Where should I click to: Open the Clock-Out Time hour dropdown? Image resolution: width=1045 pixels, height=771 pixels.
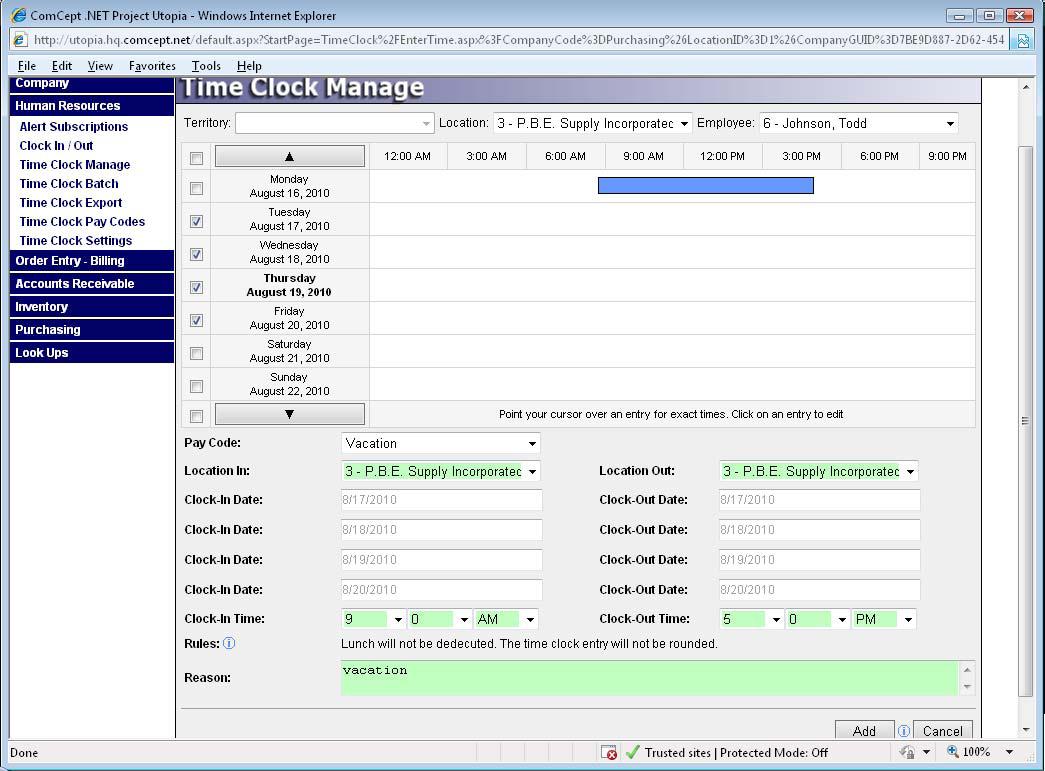(751, 620)
